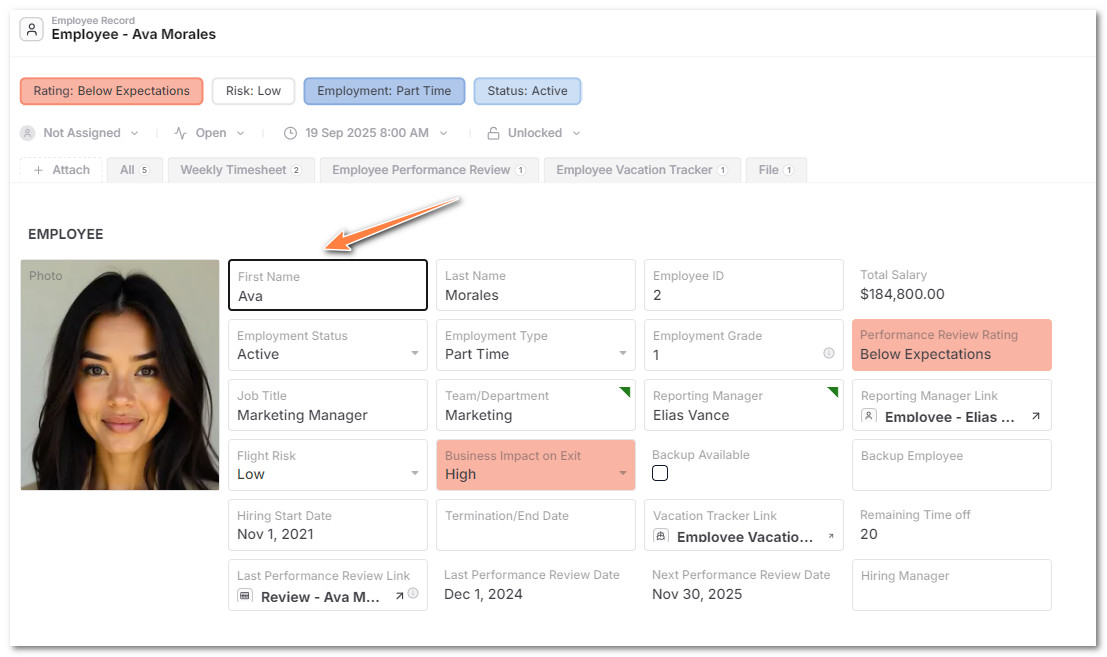Click the clock icon next to the date
Viewport: 1107px width, 657px height.
(290, 133)
